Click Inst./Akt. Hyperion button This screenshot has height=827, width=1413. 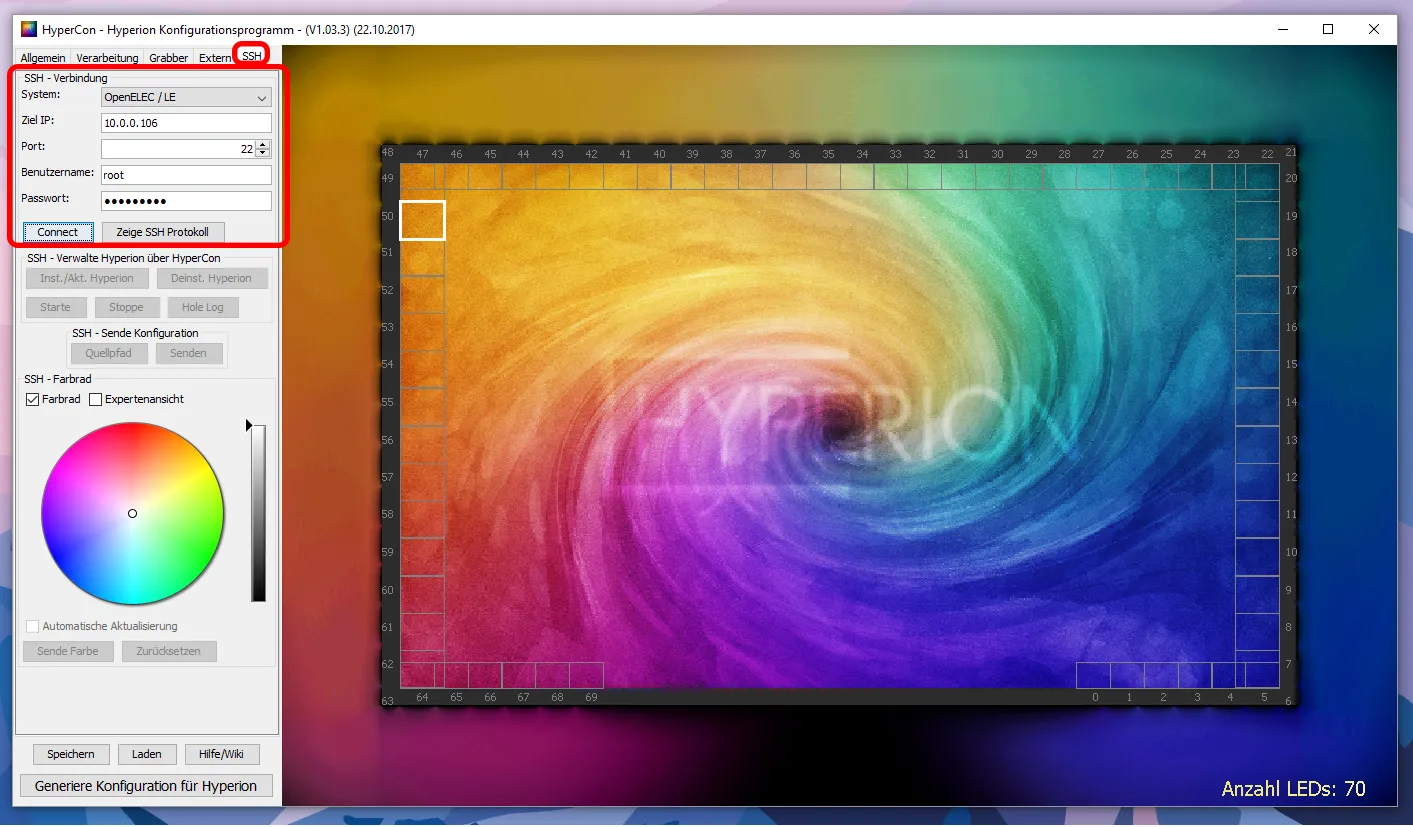87,278
